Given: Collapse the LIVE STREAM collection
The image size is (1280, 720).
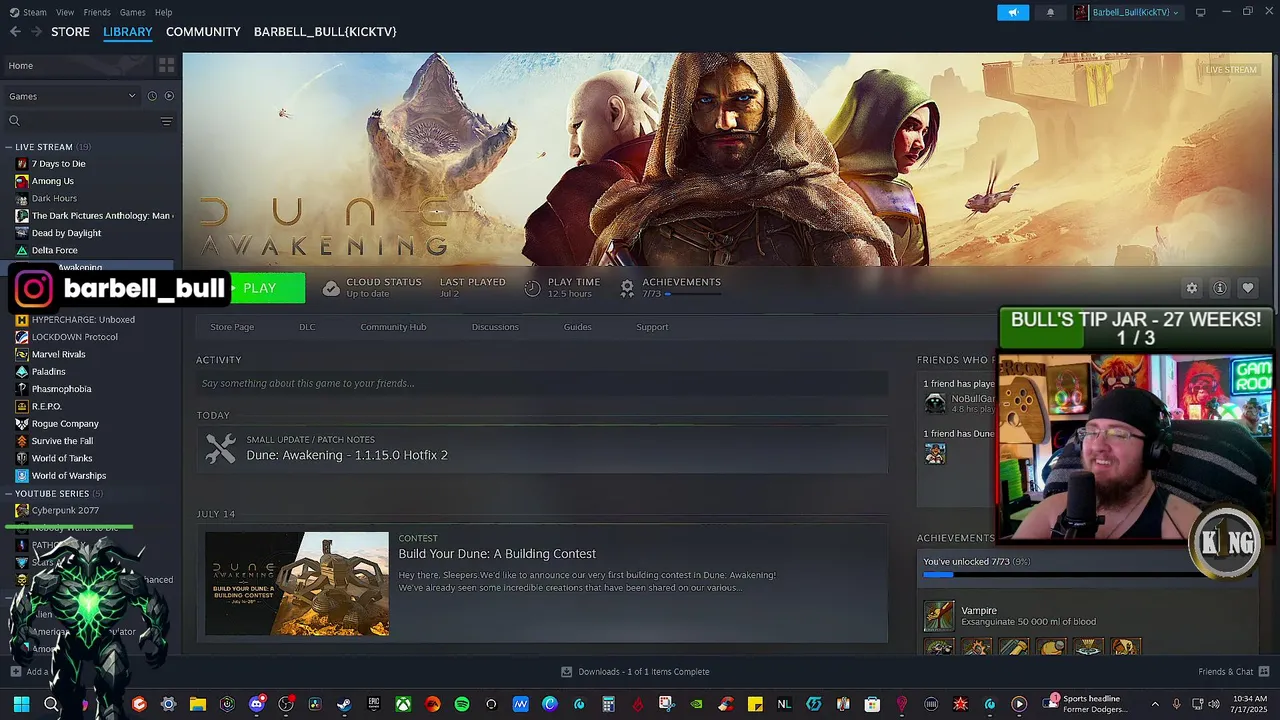Looking at the screenshot, I should (x=9, y=147).
